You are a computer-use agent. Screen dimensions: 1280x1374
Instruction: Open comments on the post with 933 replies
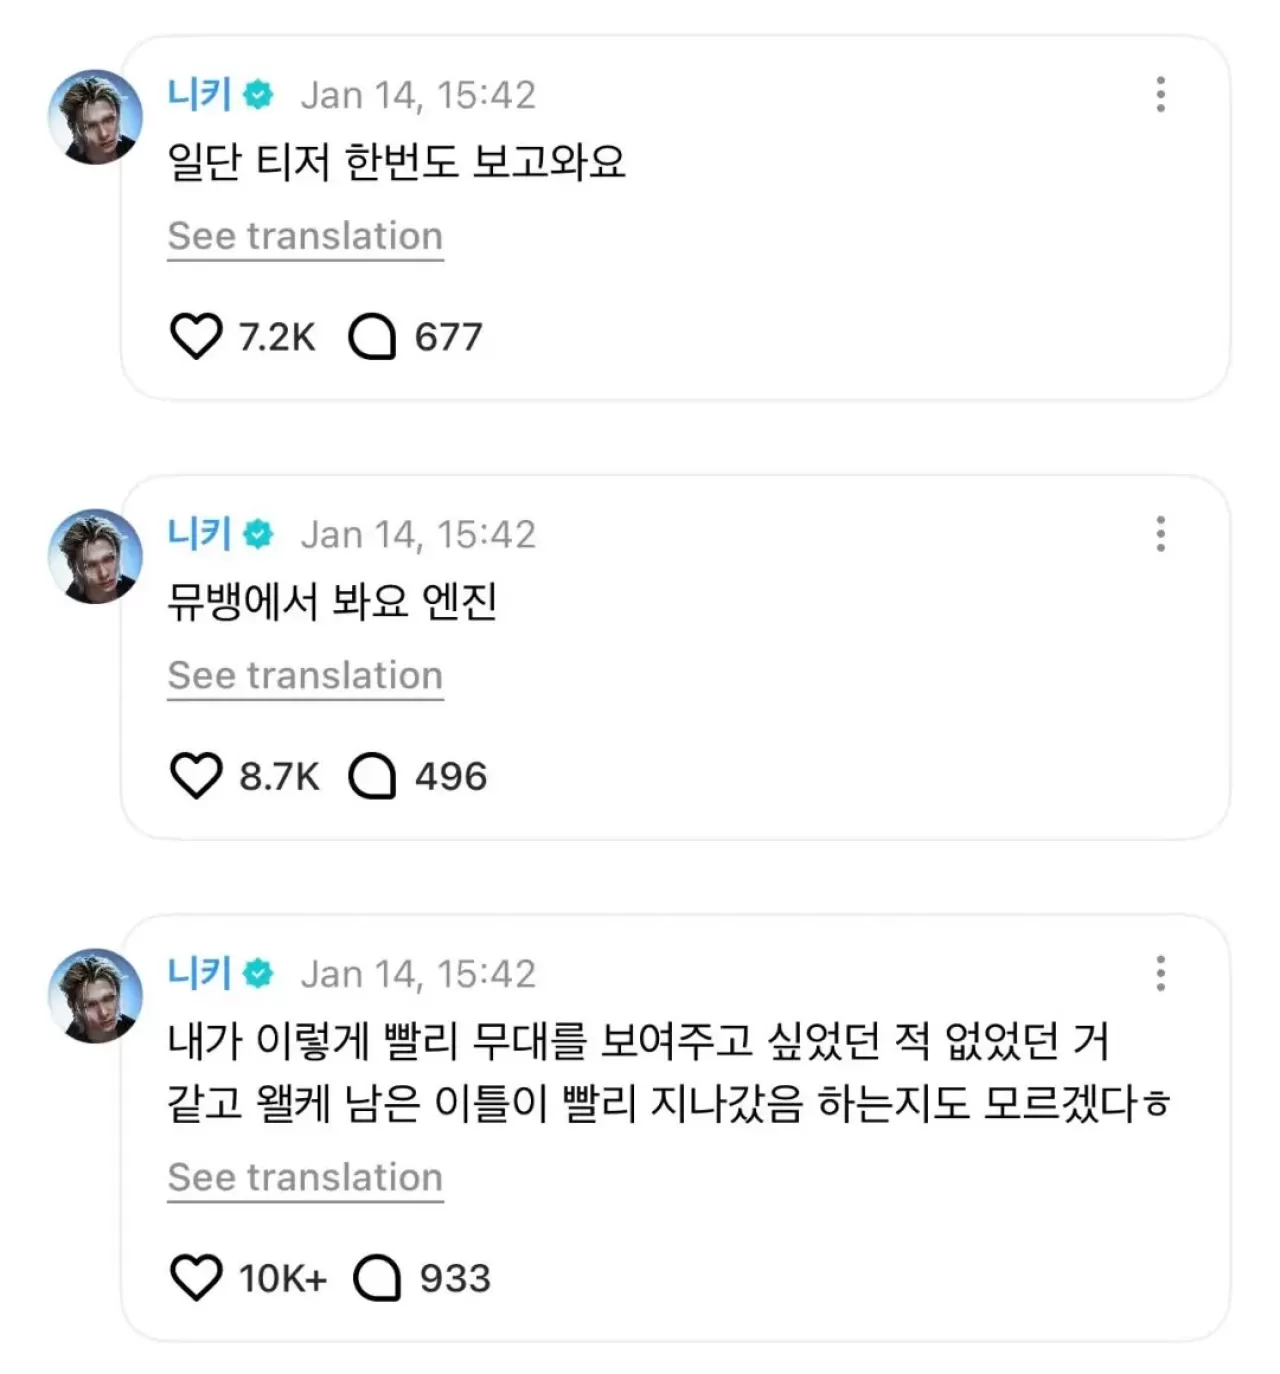point(377,1278)
